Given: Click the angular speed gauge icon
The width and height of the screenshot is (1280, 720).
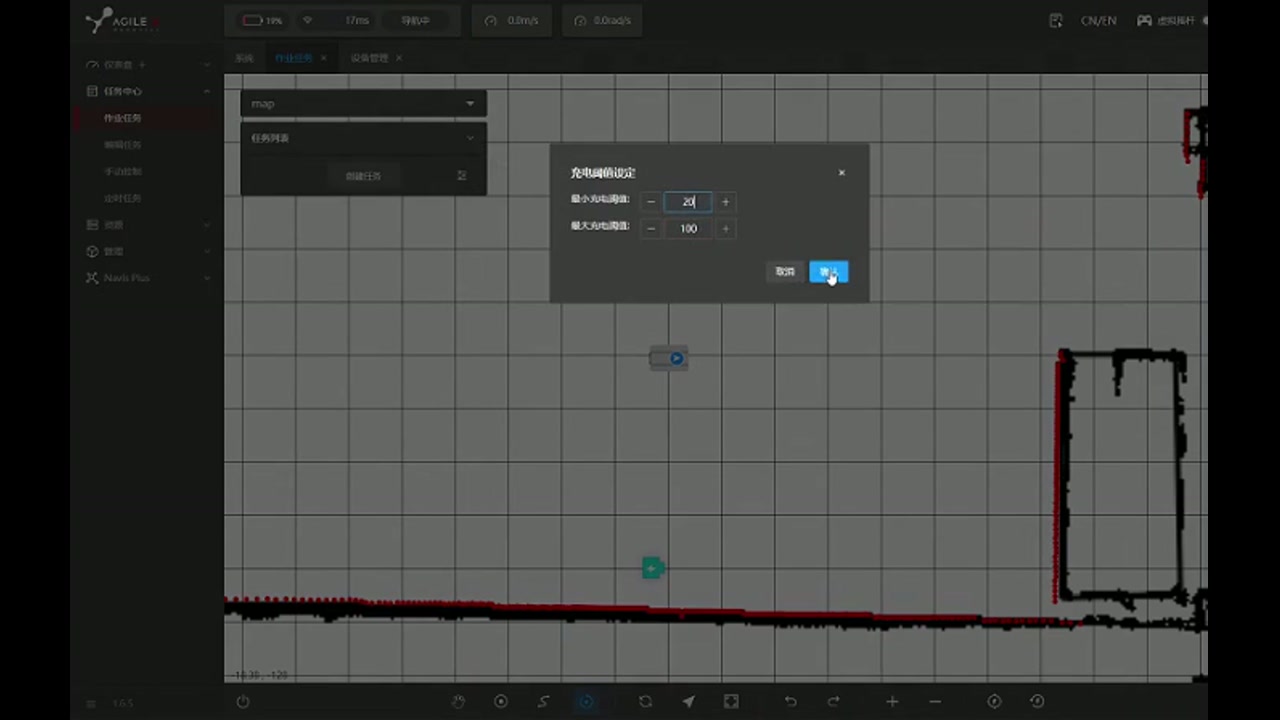Looking at the screenshot, I should [x=581, y=20].
